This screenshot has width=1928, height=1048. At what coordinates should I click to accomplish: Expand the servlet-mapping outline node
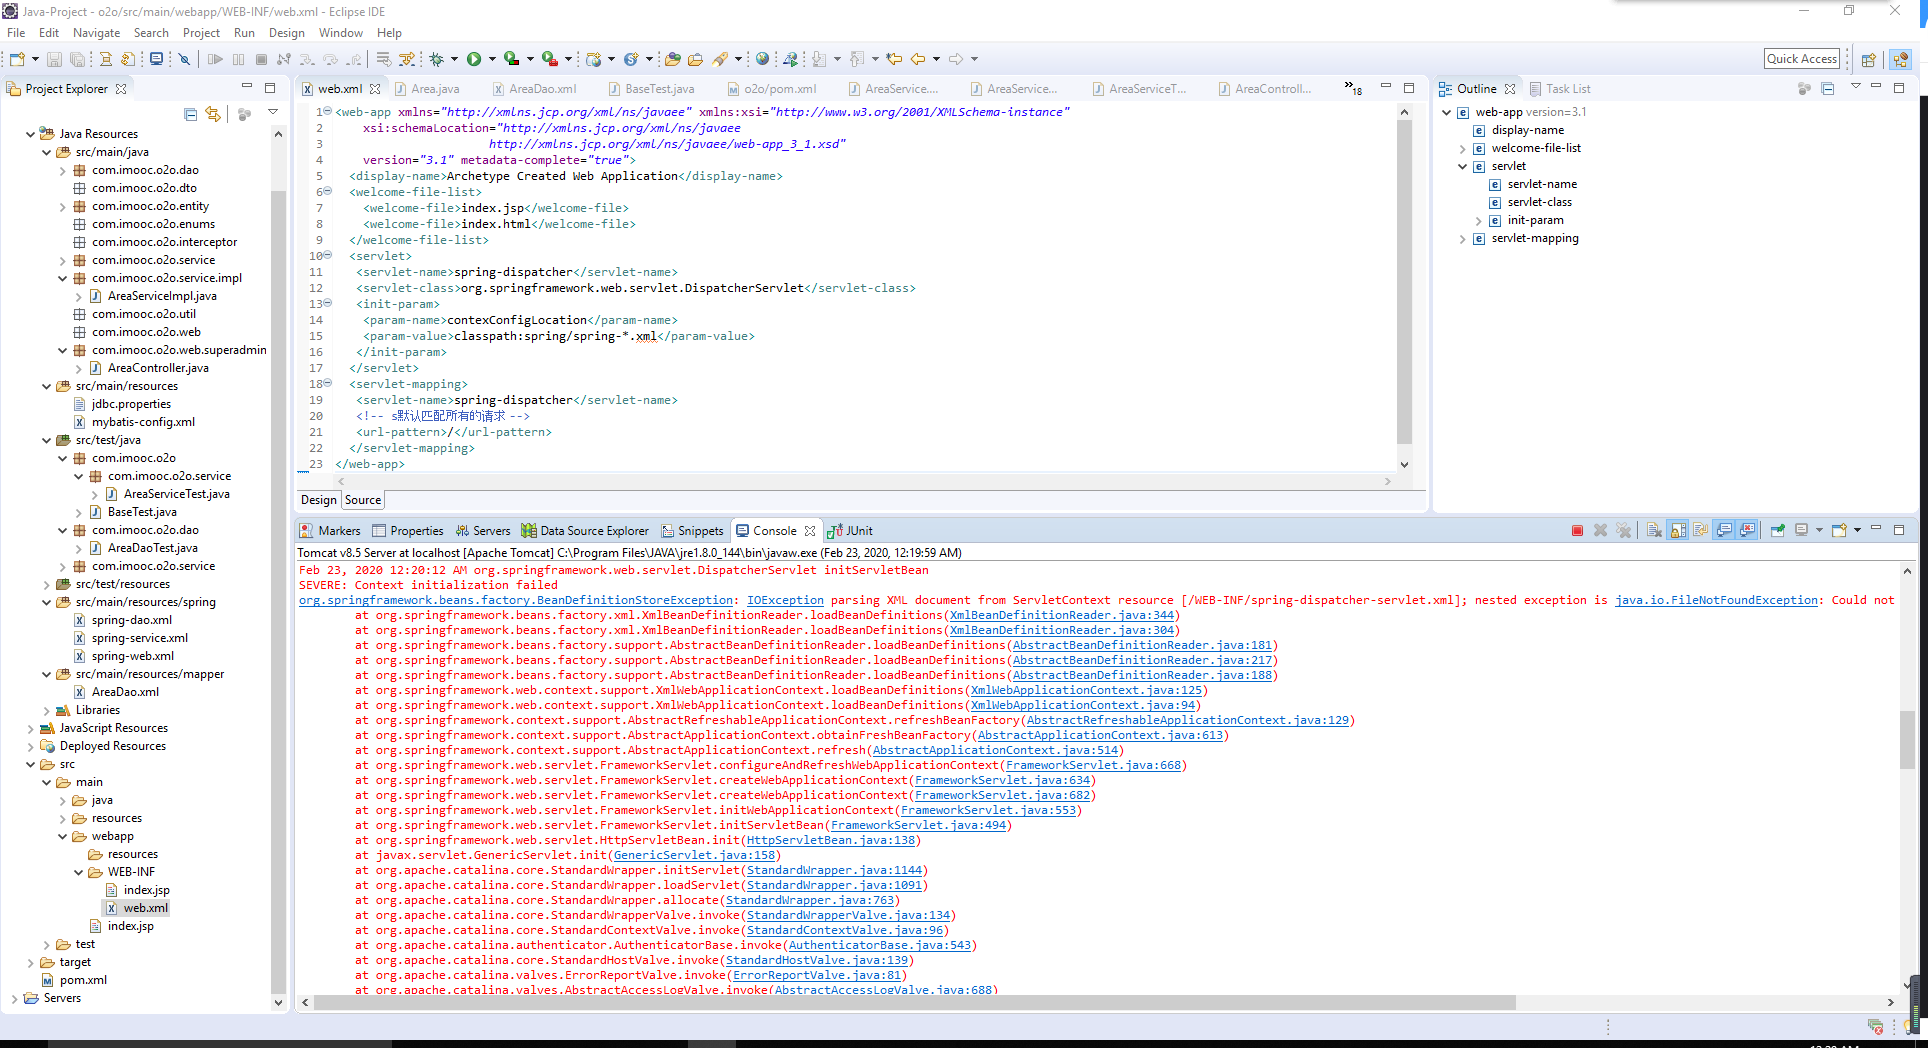click(x=1462, y=238)
